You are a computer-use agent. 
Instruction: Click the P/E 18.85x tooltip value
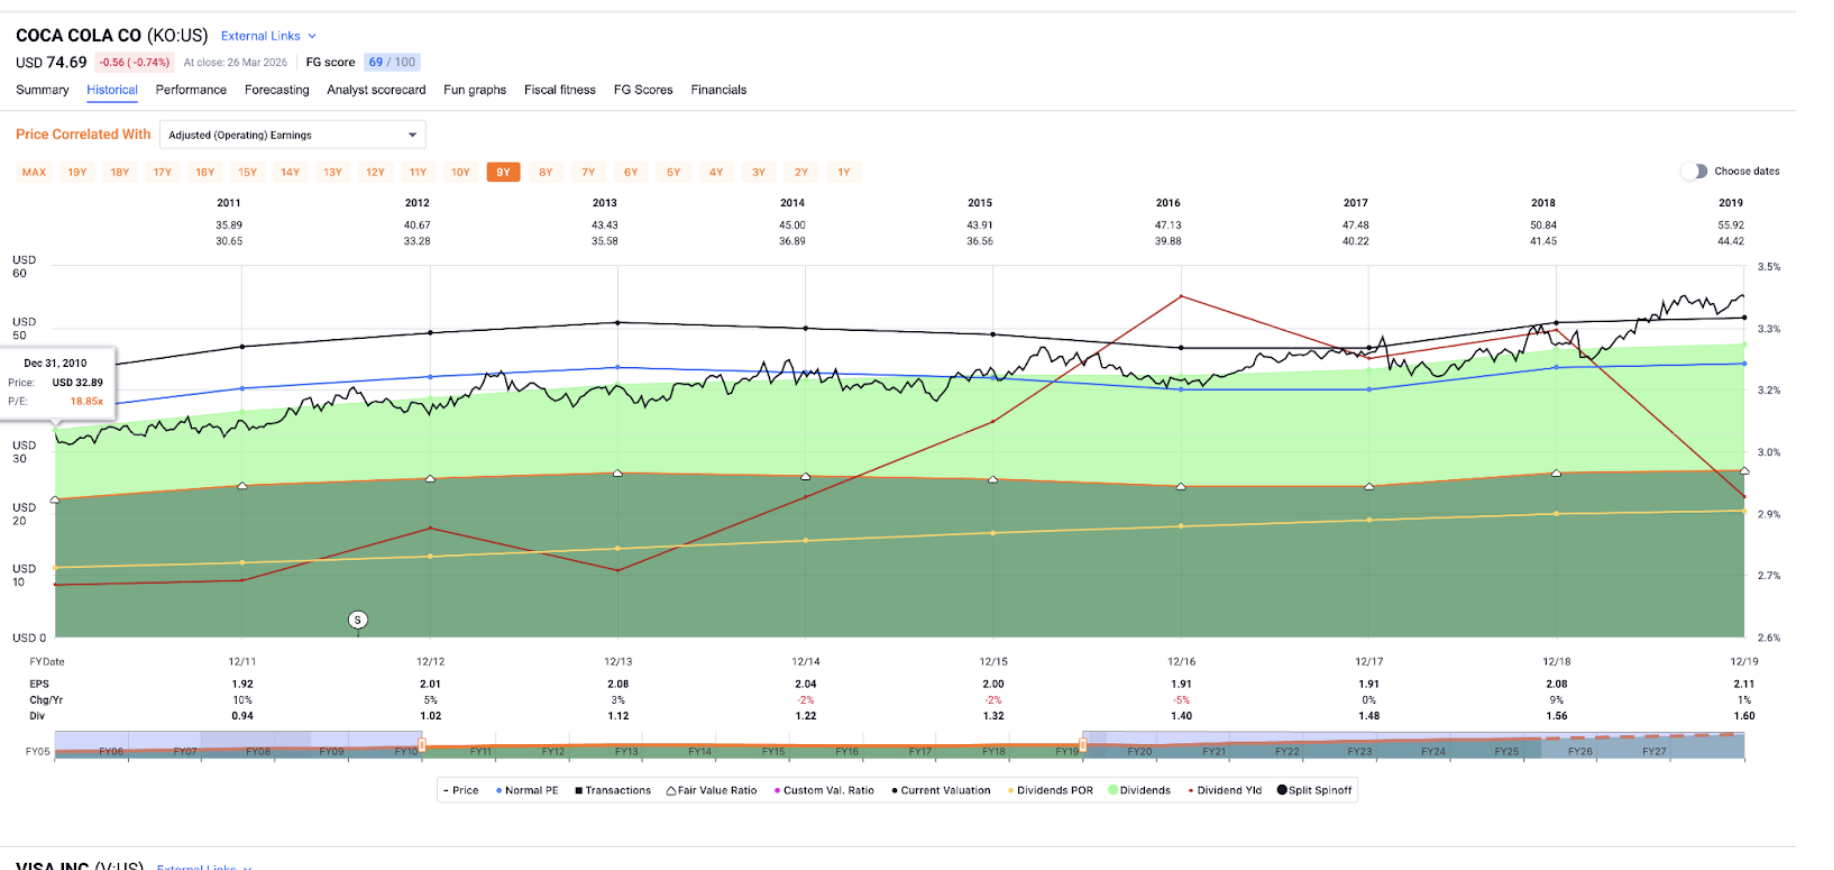pyautogui.click(x=86, y=401)
